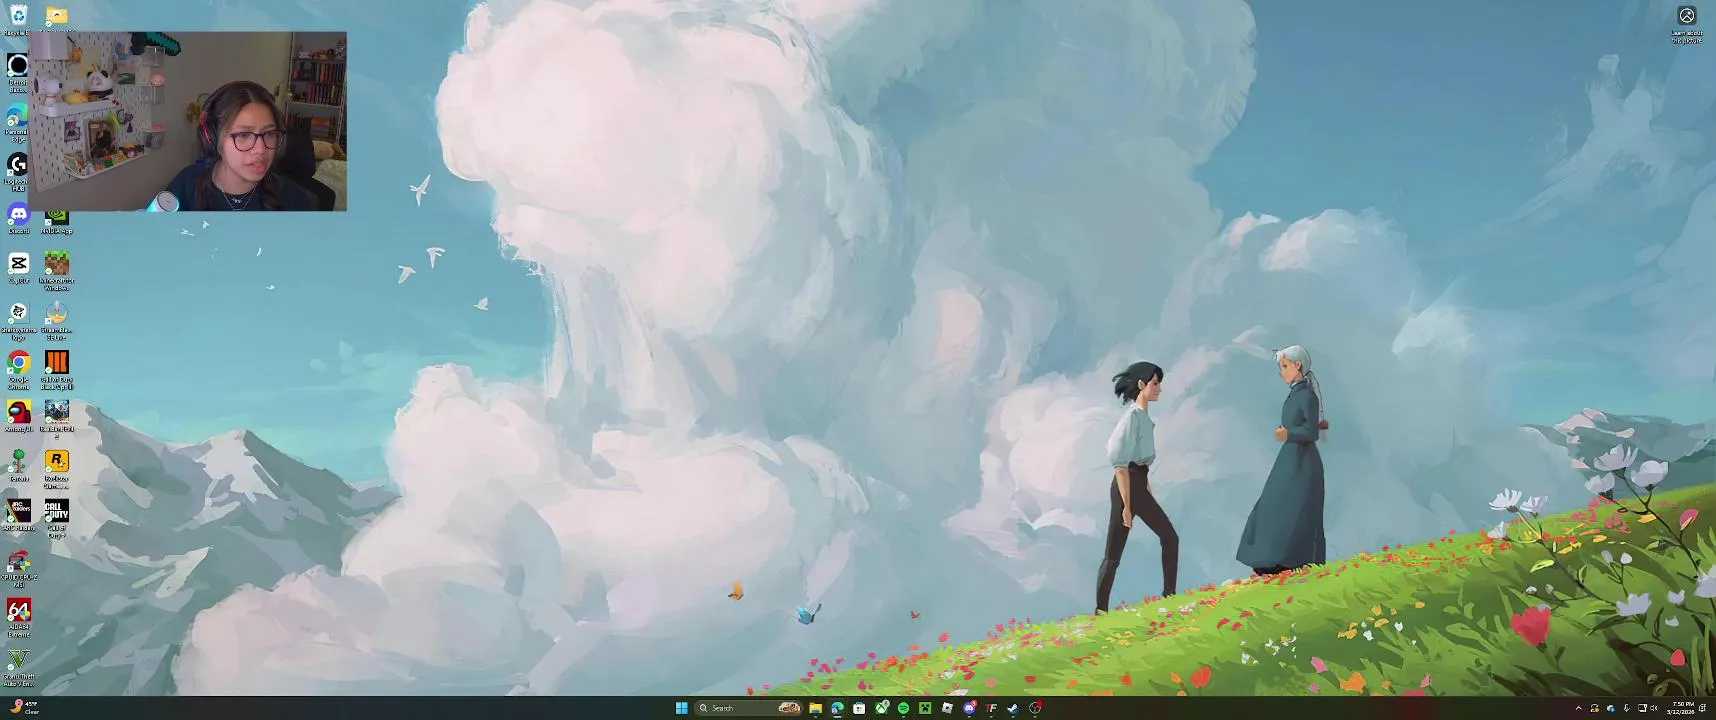Launch ARC Raiders from the desktop
This screenshot has height=720, width=1716.
tap(18, 514)
